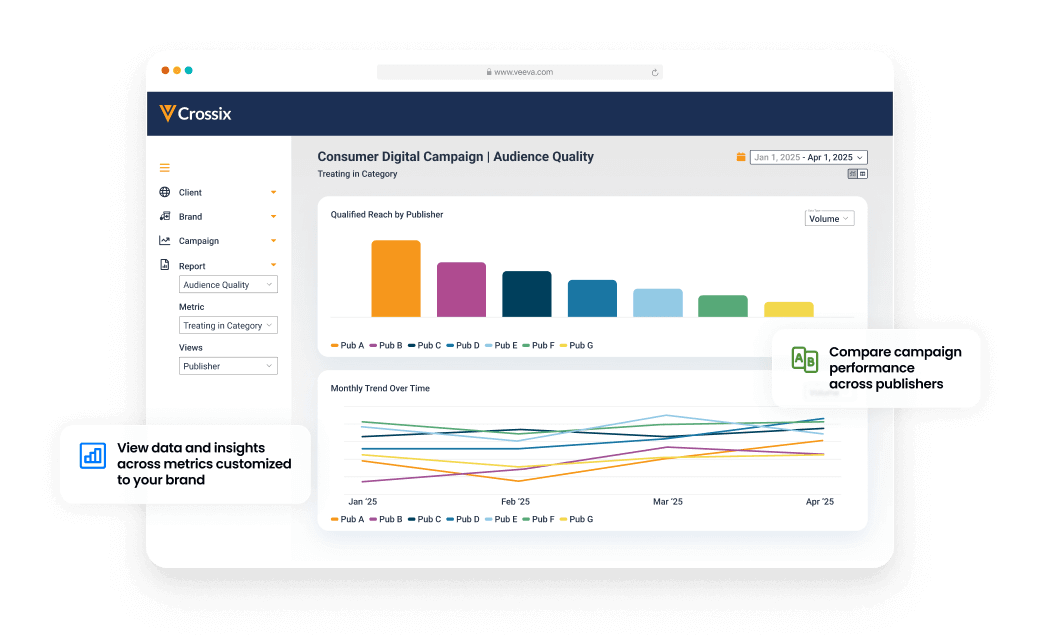The height and width of the screenshot is (640, 1040).
Task: Click the Client globe icon
Action: click(x=165, y=192)
